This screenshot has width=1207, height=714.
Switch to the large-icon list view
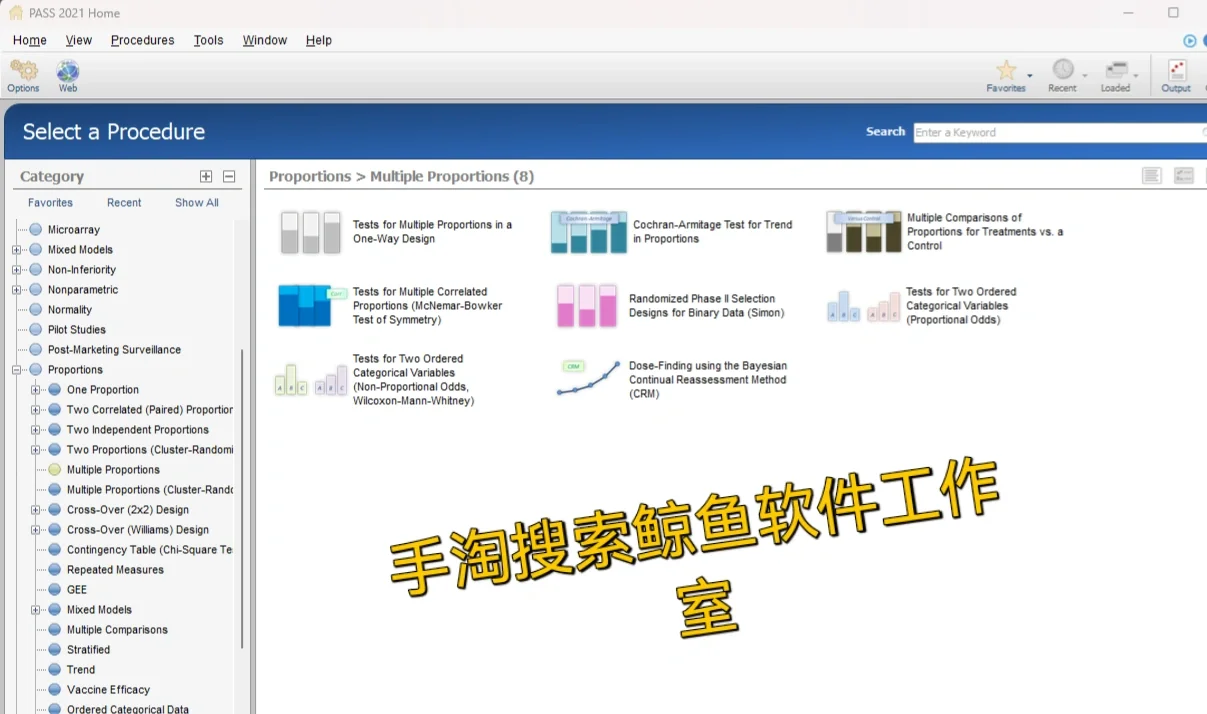point(1152,176)
